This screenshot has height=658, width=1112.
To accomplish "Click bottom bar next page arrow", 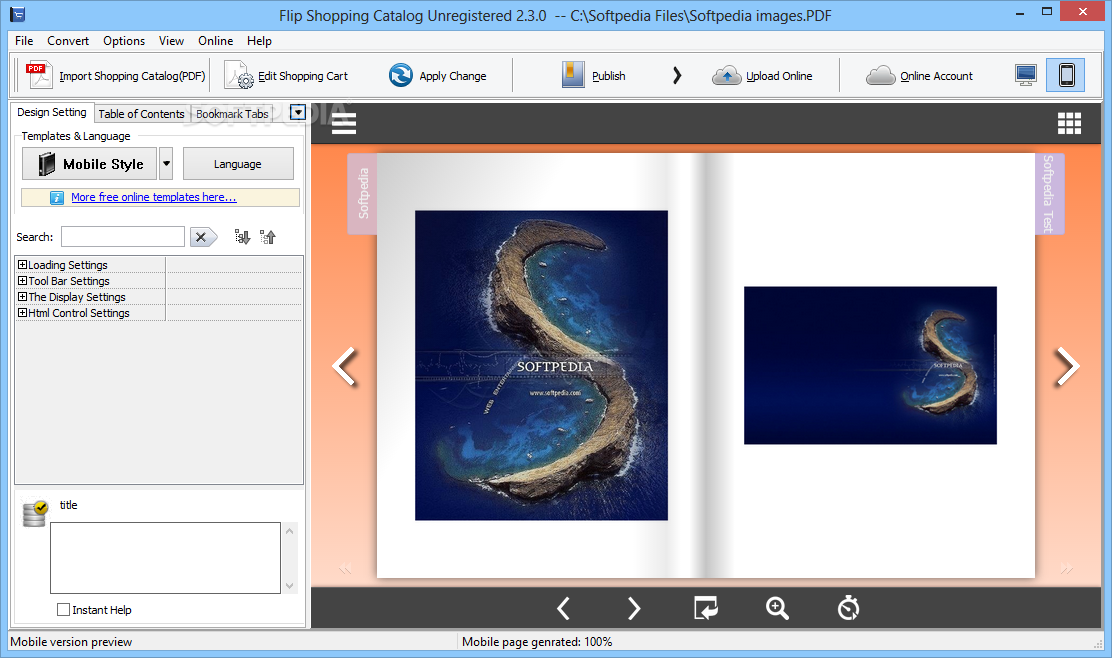I will (634, 608).
